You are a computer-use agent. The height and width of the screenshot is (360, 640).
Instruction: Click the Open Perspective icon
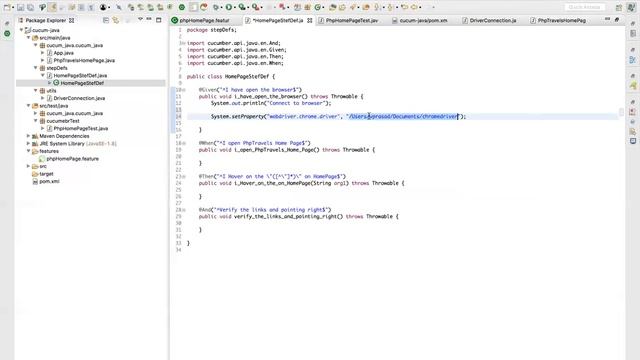coord(619,7)
